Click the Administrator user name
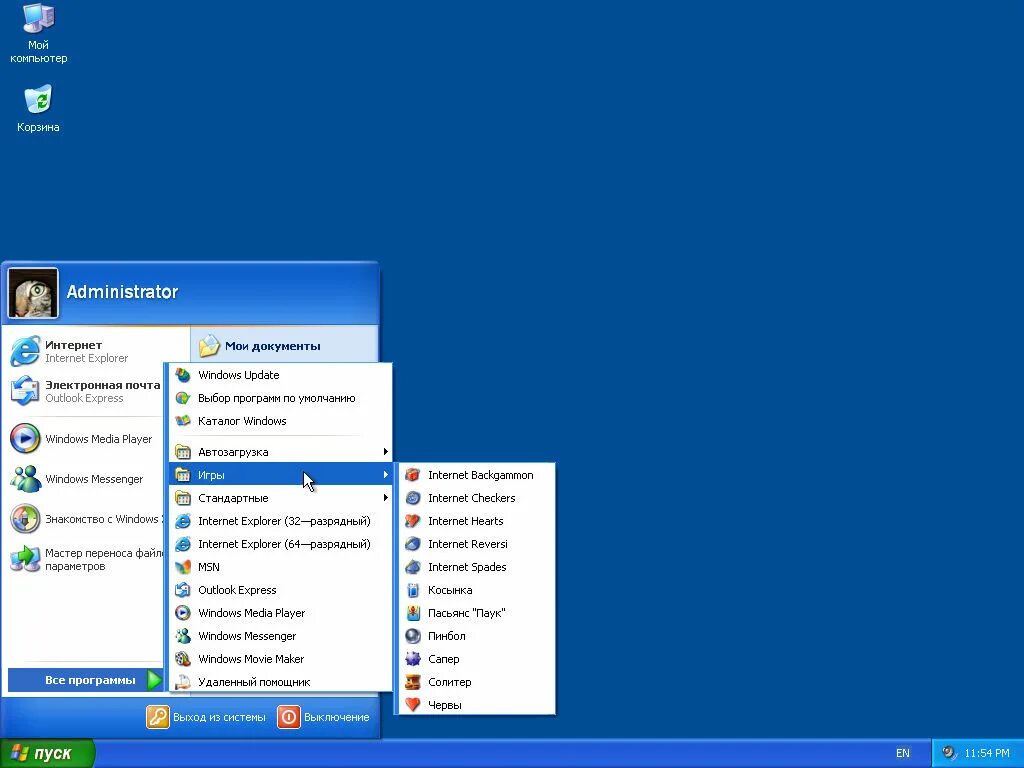Viewport: 1024px width, 768px height. (122, 292)
